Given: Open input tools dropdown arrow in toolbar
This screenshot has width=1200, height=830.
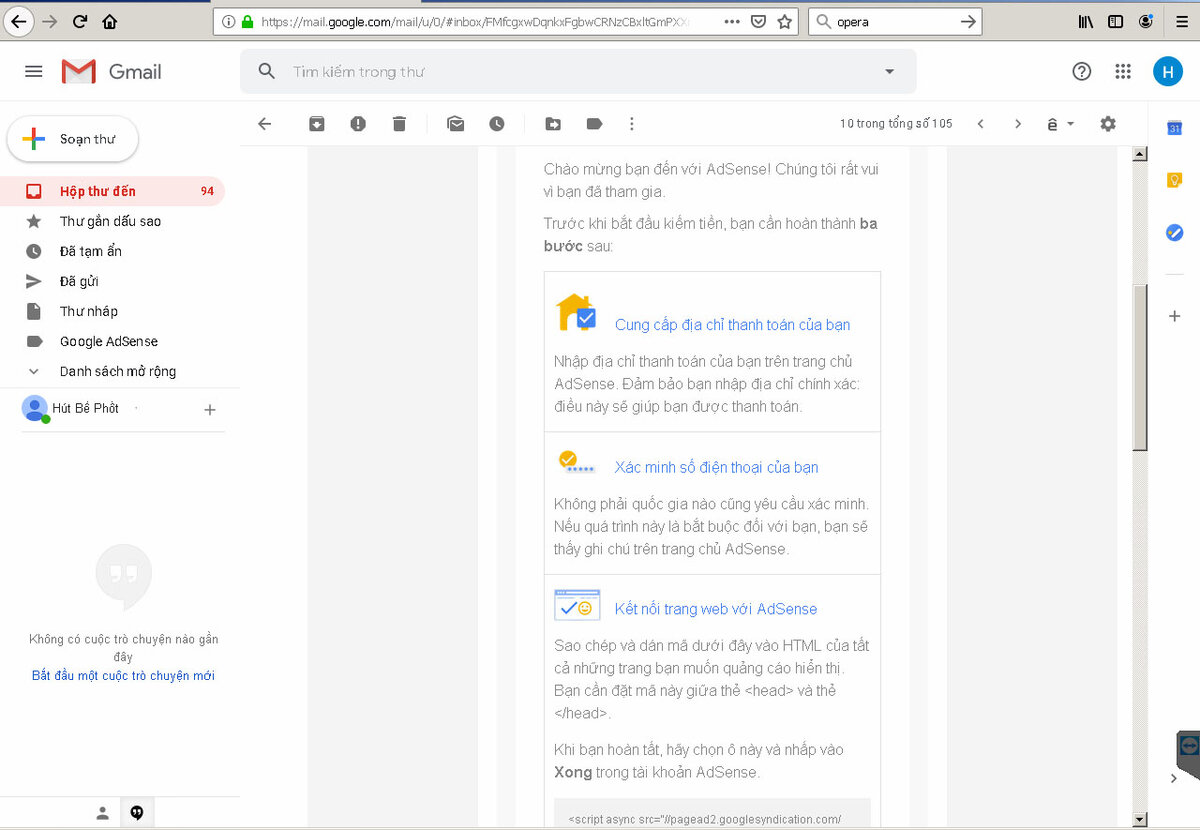Looking at the screenshot, I should tap(1071, 124).
